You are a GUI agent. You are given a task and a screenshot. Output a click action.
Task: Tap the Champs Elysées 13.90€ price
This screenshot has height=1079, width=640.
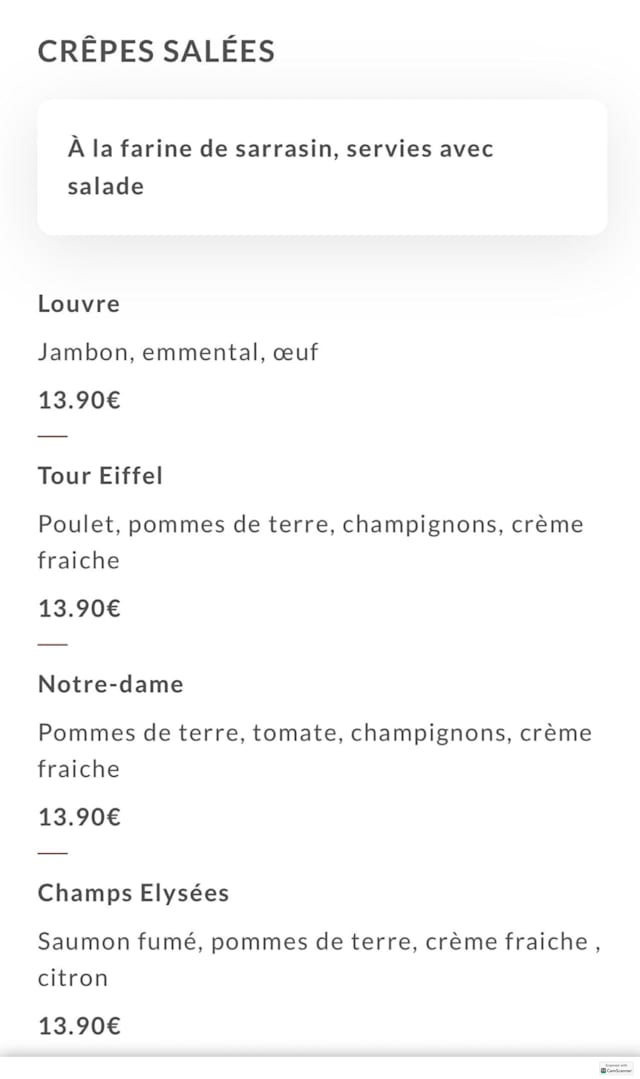(79, 1025)
